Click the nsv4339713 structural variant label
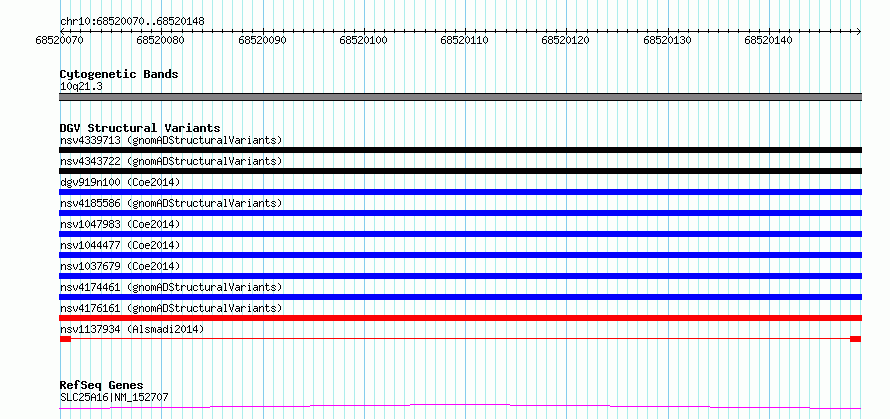 click(x=171, y=140)
